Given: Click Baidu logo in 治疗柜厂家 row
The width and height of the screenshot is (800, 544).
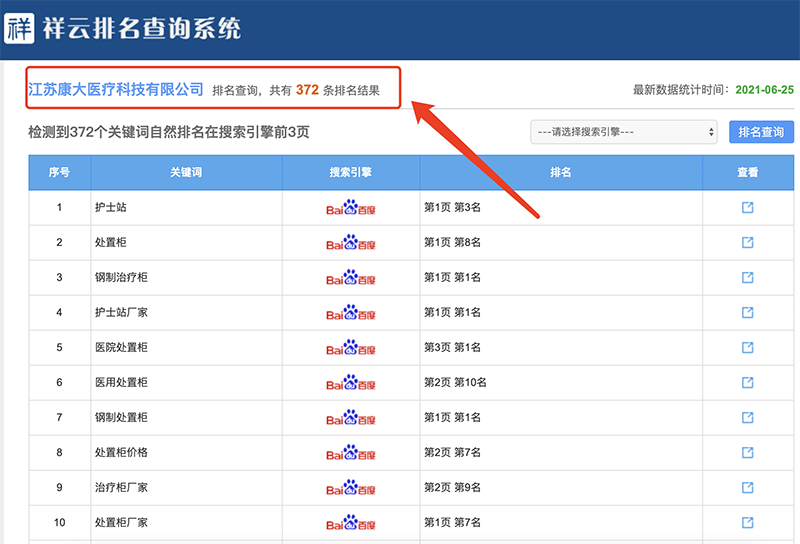Looking at the screenshot, I should click(x=351, y=487).
